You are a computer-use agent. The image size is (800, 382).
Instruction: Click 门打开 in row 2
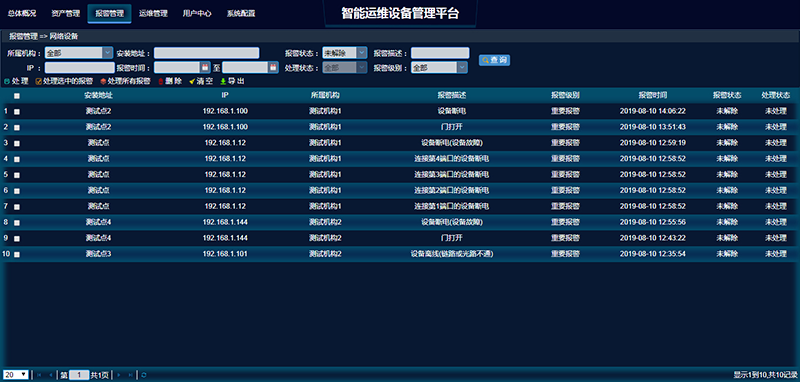click(x=452, y=127)
